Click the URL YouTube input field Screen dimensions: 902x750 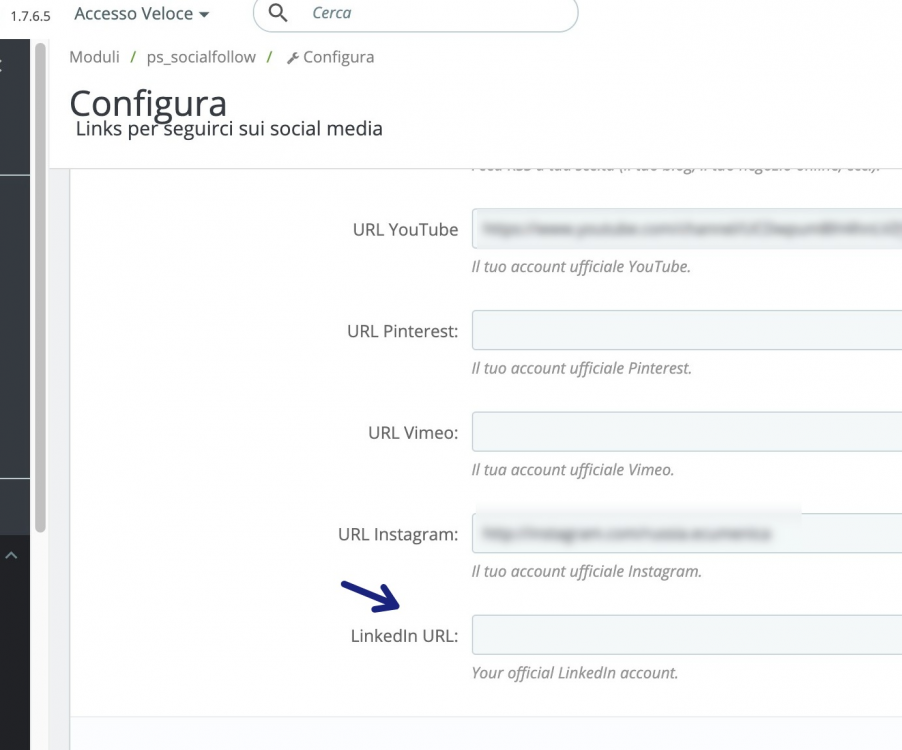(x=687, y=229)
